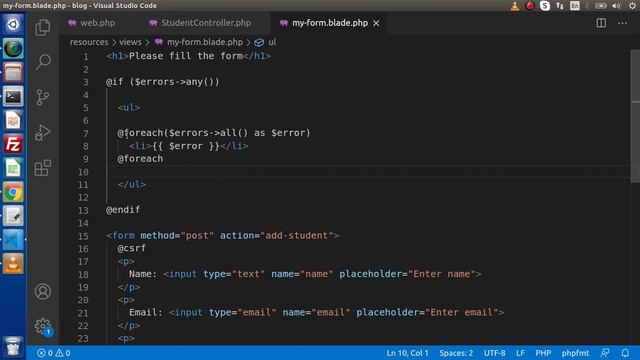This screenshot has height=360, width=640.
Task: Open the Extensions view
Action: point(43,168)
